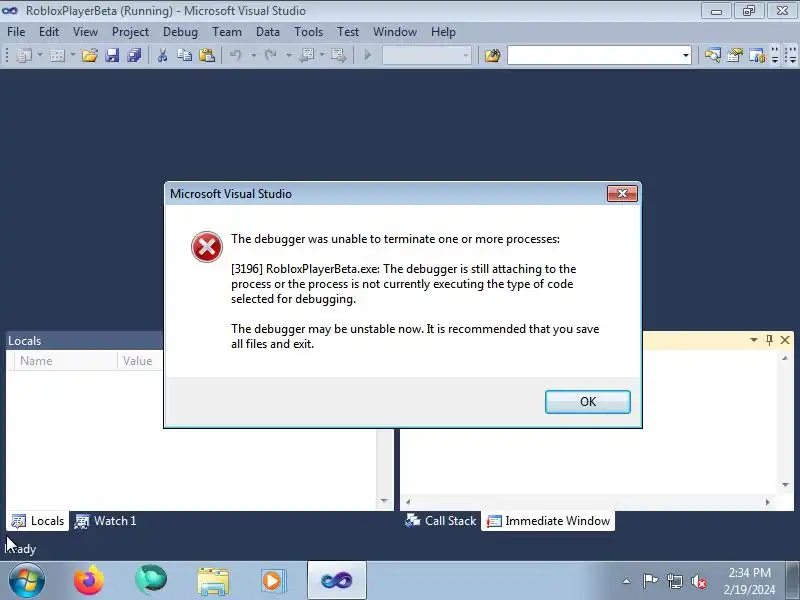Open the File menu

pos(16,32)
